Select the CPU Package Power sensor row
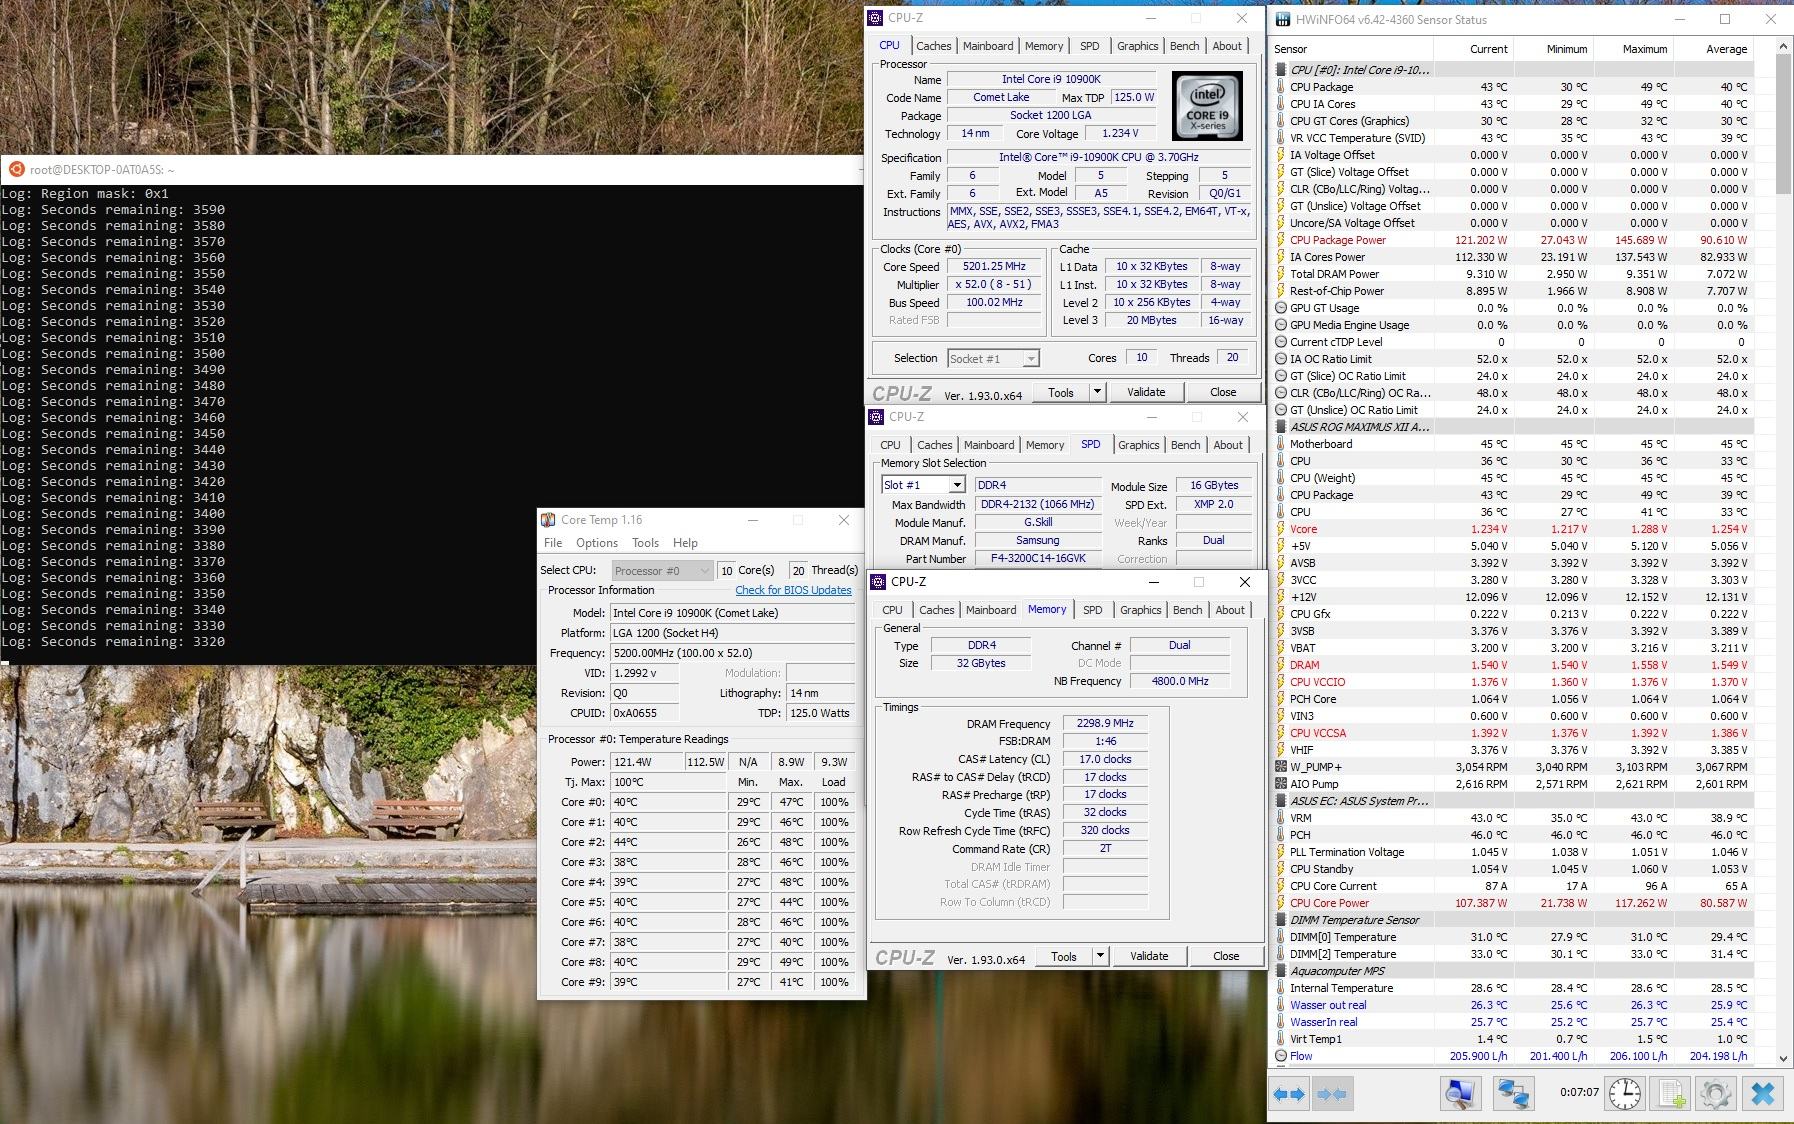 point(1513,240)
